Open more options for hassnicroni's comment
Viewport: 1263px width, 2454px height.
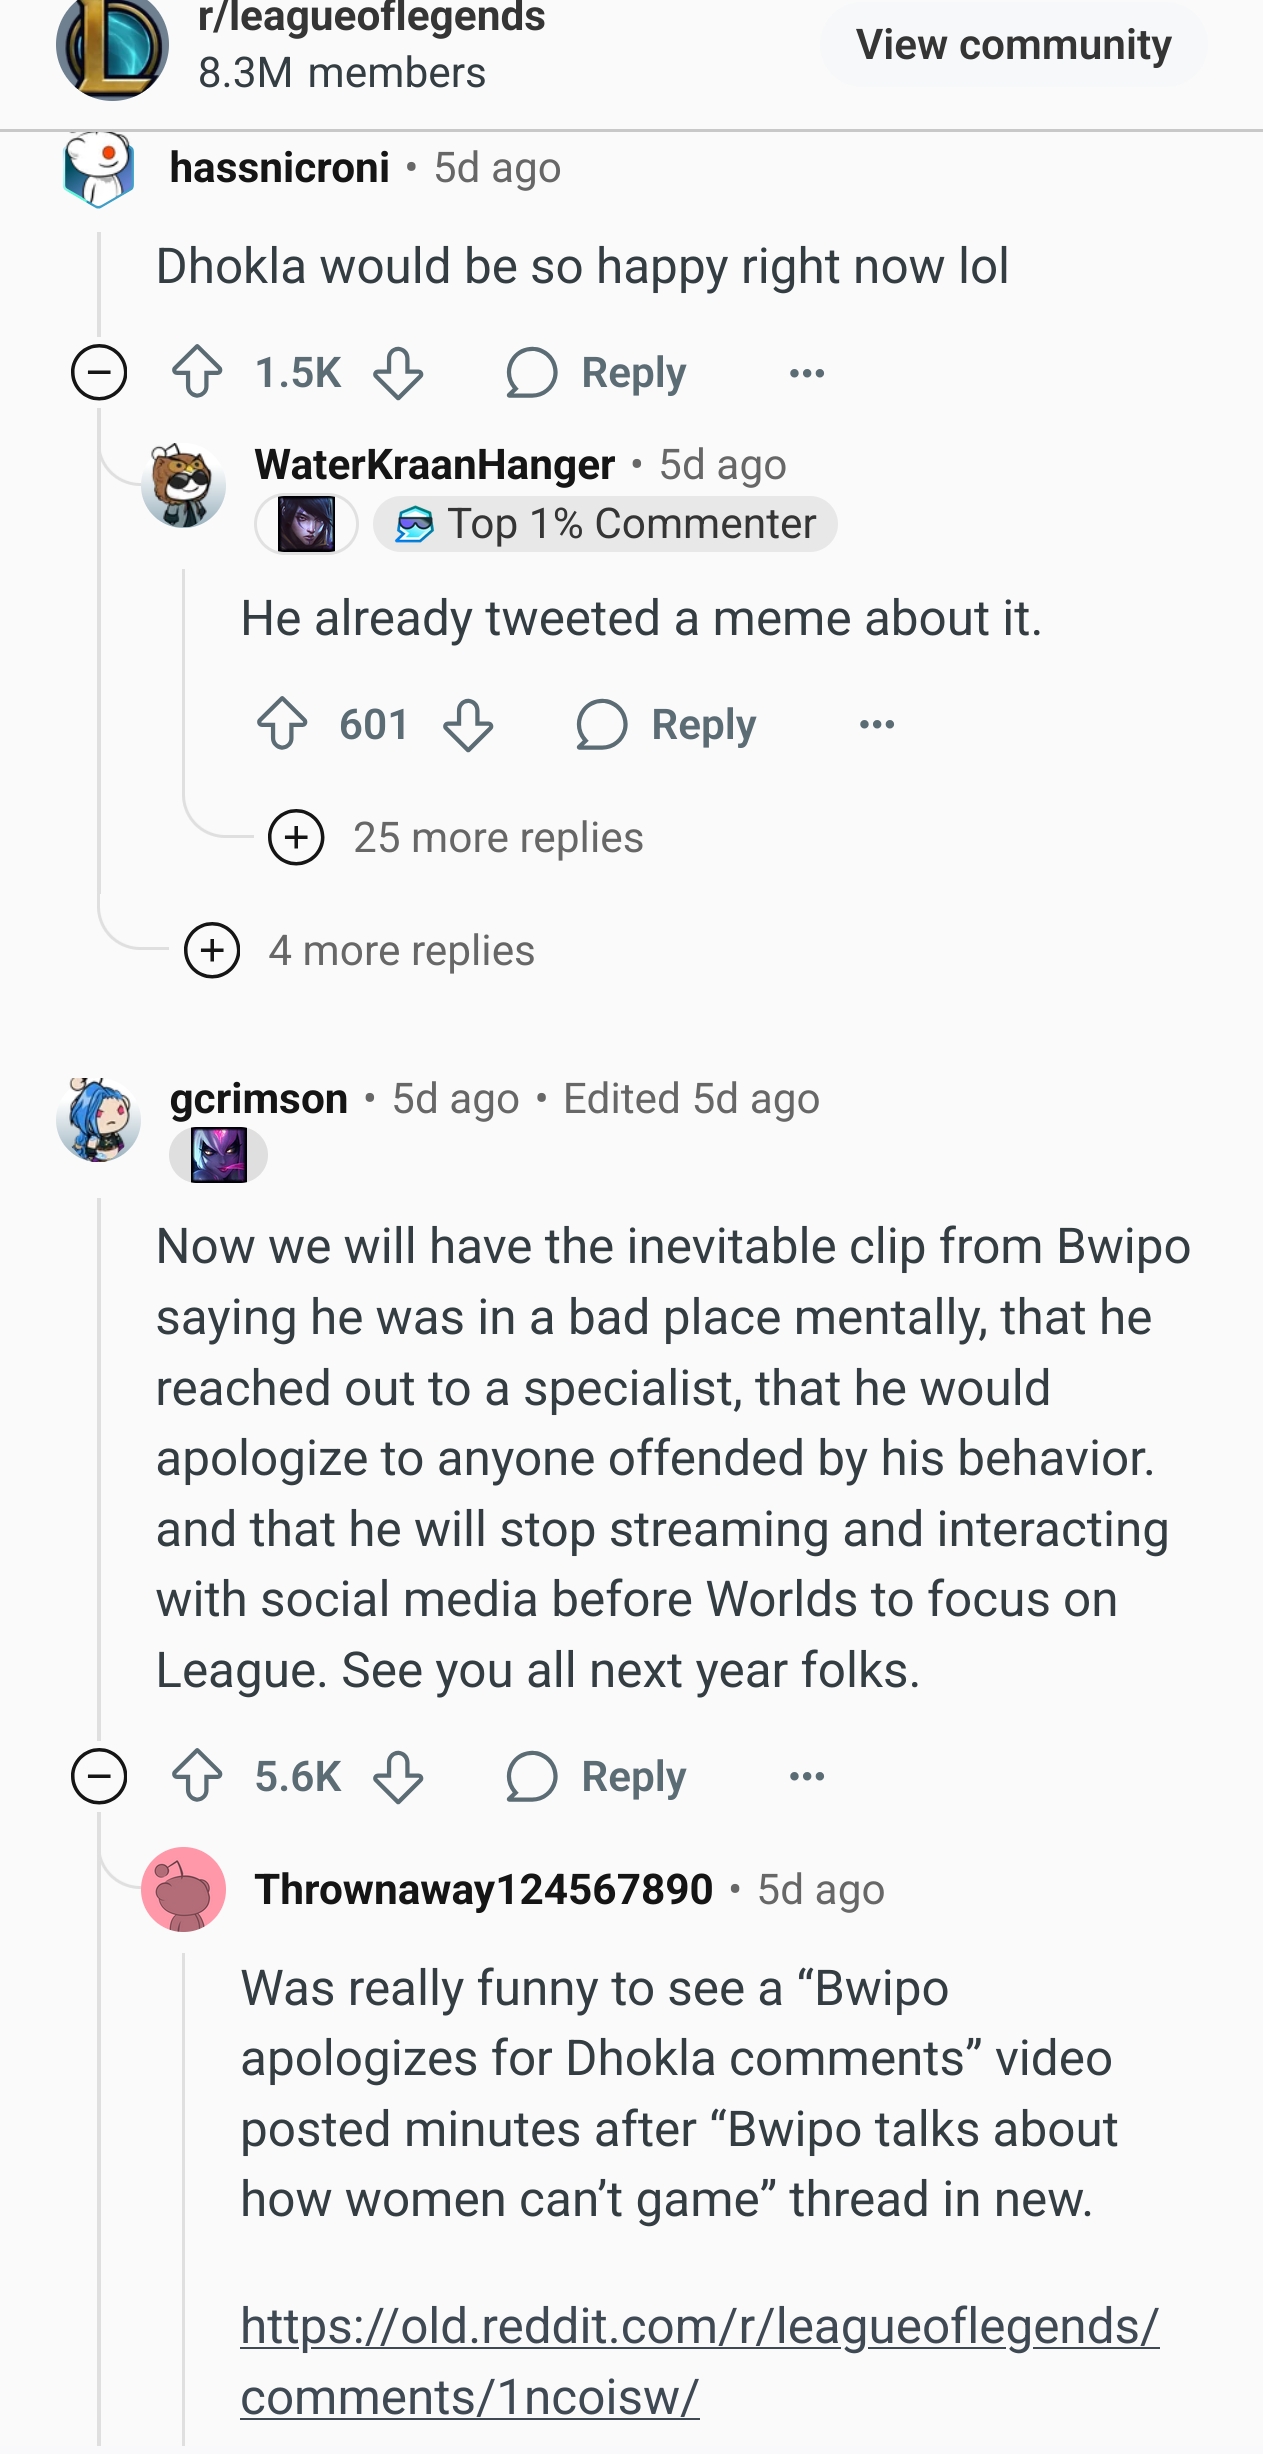pos(807,373)
